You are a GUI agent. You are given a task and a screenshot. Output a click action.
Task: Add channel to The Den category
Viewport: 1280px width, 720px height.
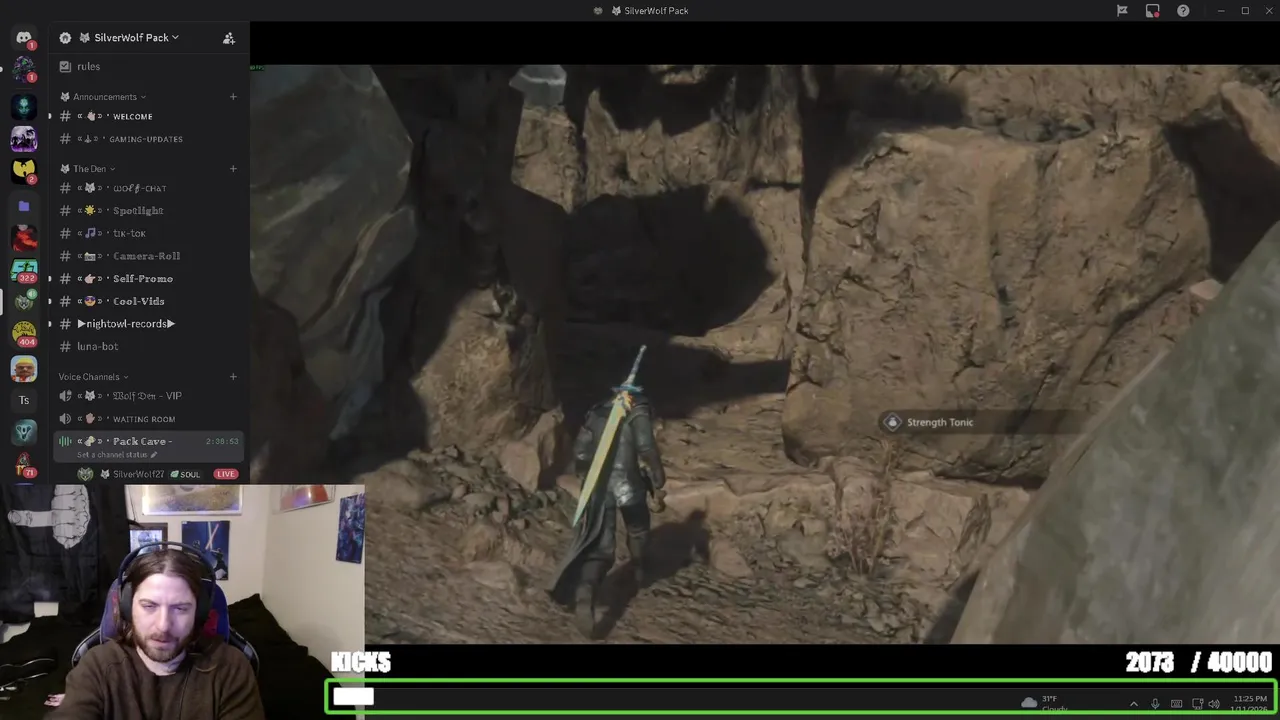(x=233, y=169)
